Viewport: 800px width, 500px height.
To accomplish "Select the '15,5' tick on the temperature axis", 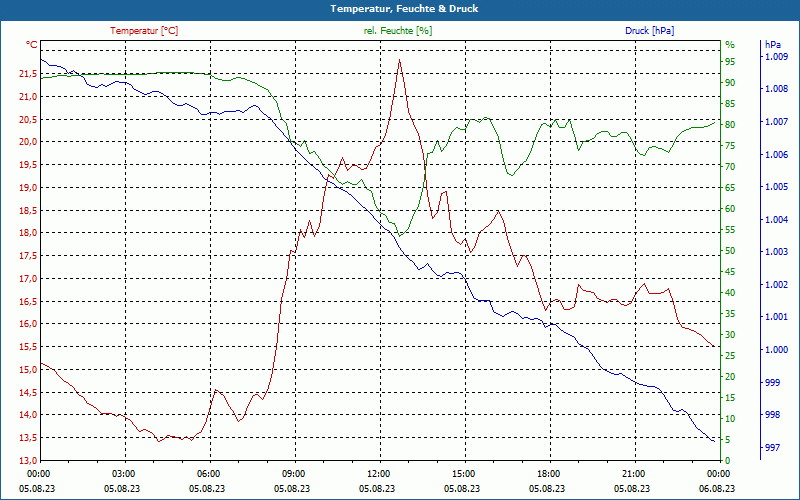I will pos(28,347).
